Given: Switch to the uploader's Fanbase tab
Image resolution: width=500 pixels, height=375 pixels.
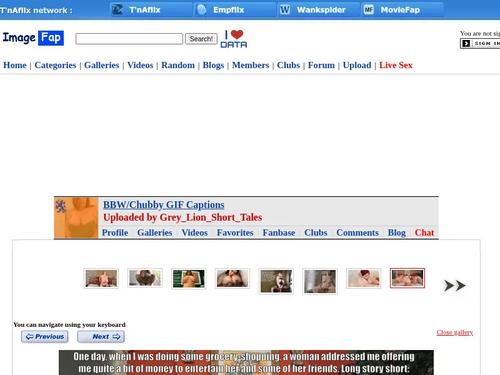Looking at the screenshot, I should click(x=279, y=233).
